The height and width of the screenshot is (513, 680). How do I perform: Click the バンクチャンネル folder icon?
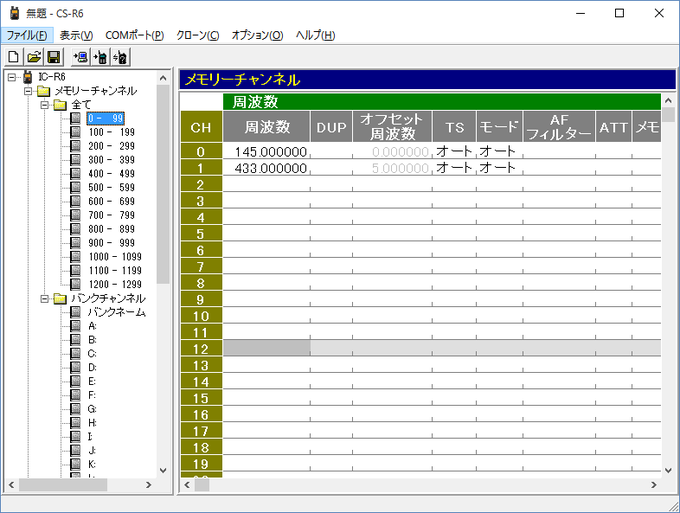pos(60,299)
